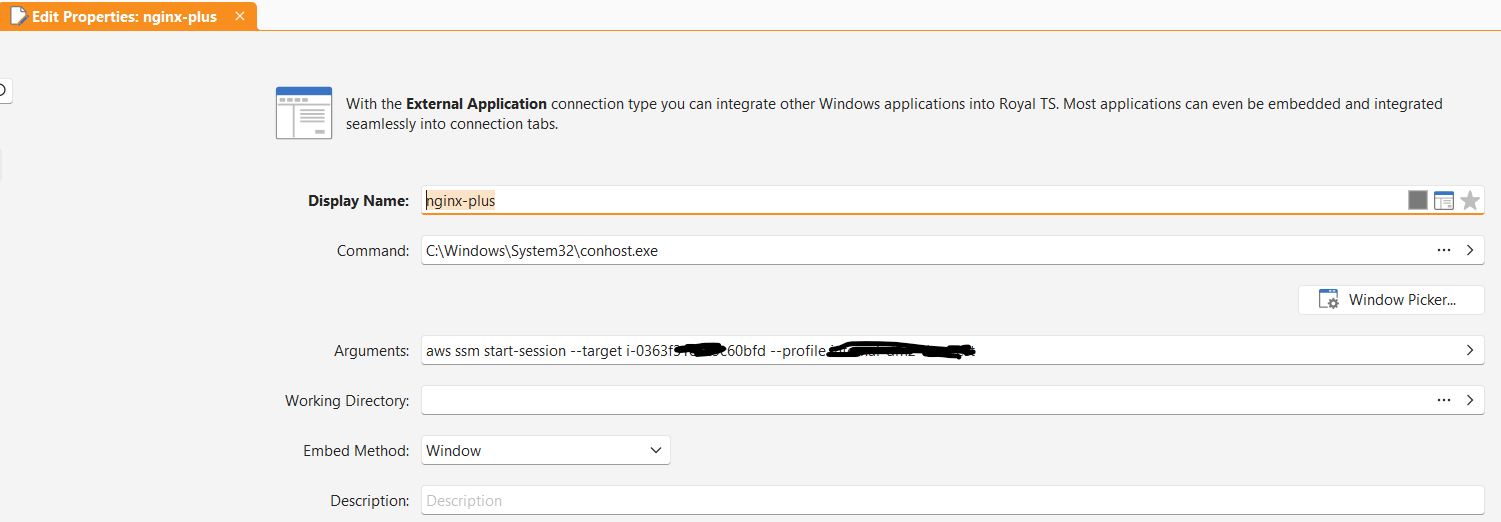The image size is (1501, 522).
Task: Expand the Arguments field arrow
Action: coord(1469,350)
